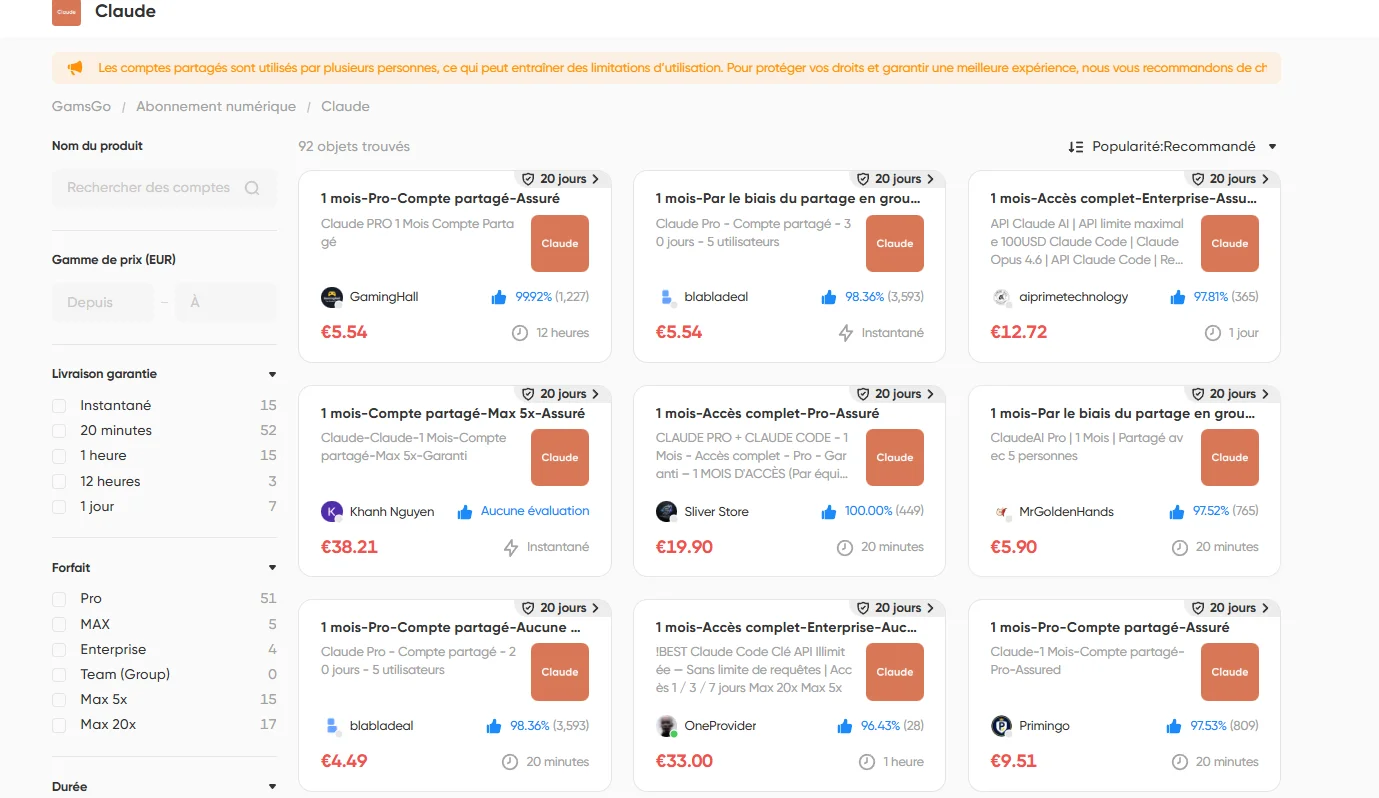Open the Popularité:Recommandé sort dropdown
This screenshot has height=798, width=1379.
pyautogui.click(x=1173, y=147)
